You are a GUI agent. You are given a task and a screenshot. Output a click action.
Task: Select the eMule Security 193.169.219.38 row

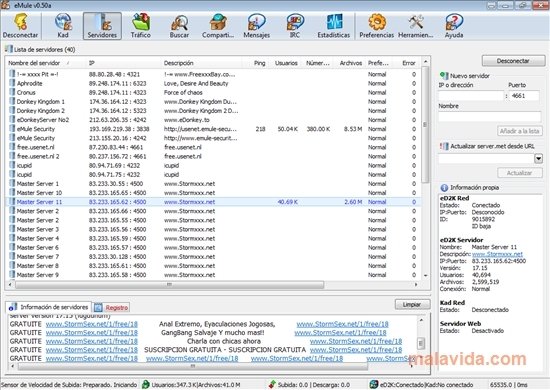[x=213, y=129]
